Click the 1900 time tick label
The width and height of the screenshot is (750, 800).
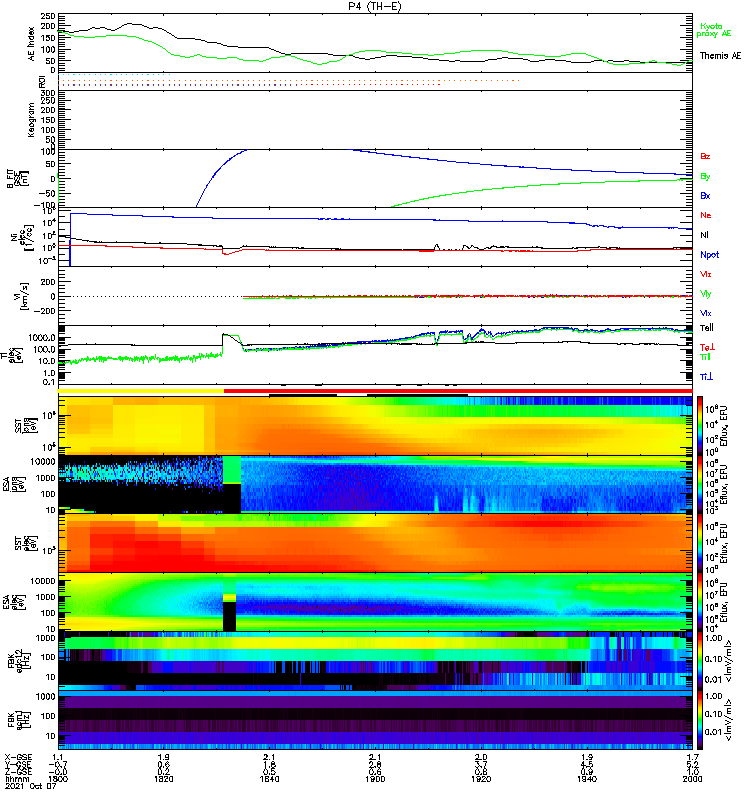click(x=375, y=779)
